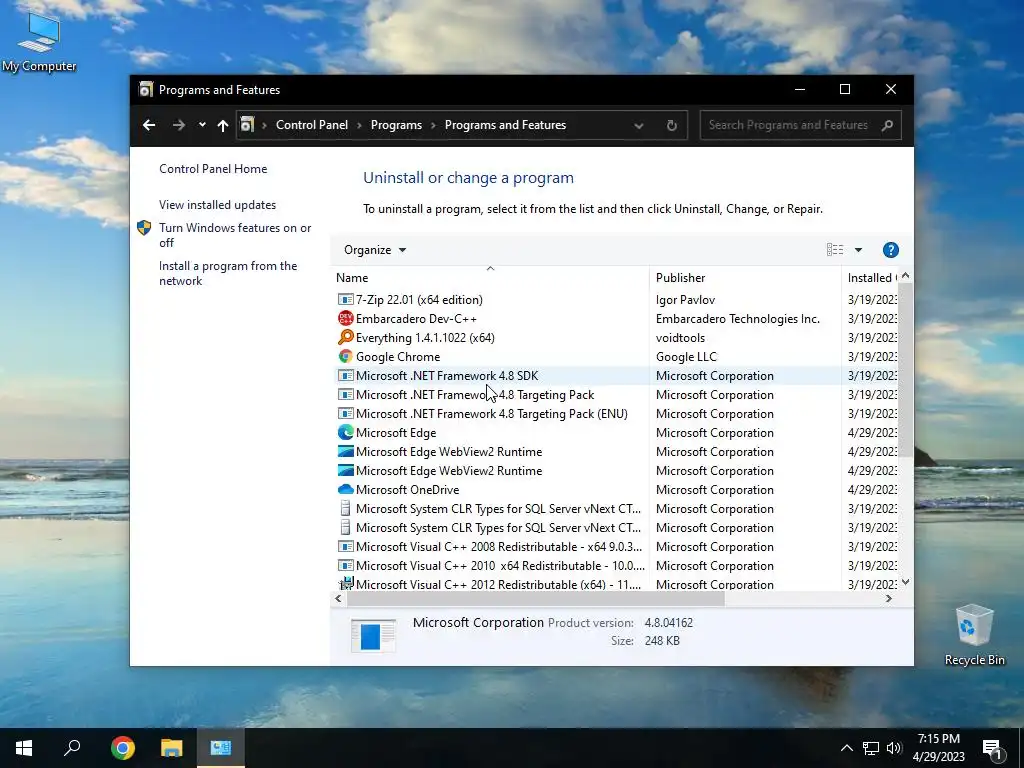This screenshot has height=768, width=1024.
Task: Click Programs and Features breadcrumb segment
Action: pyautogui.click(x=505, y=125)
